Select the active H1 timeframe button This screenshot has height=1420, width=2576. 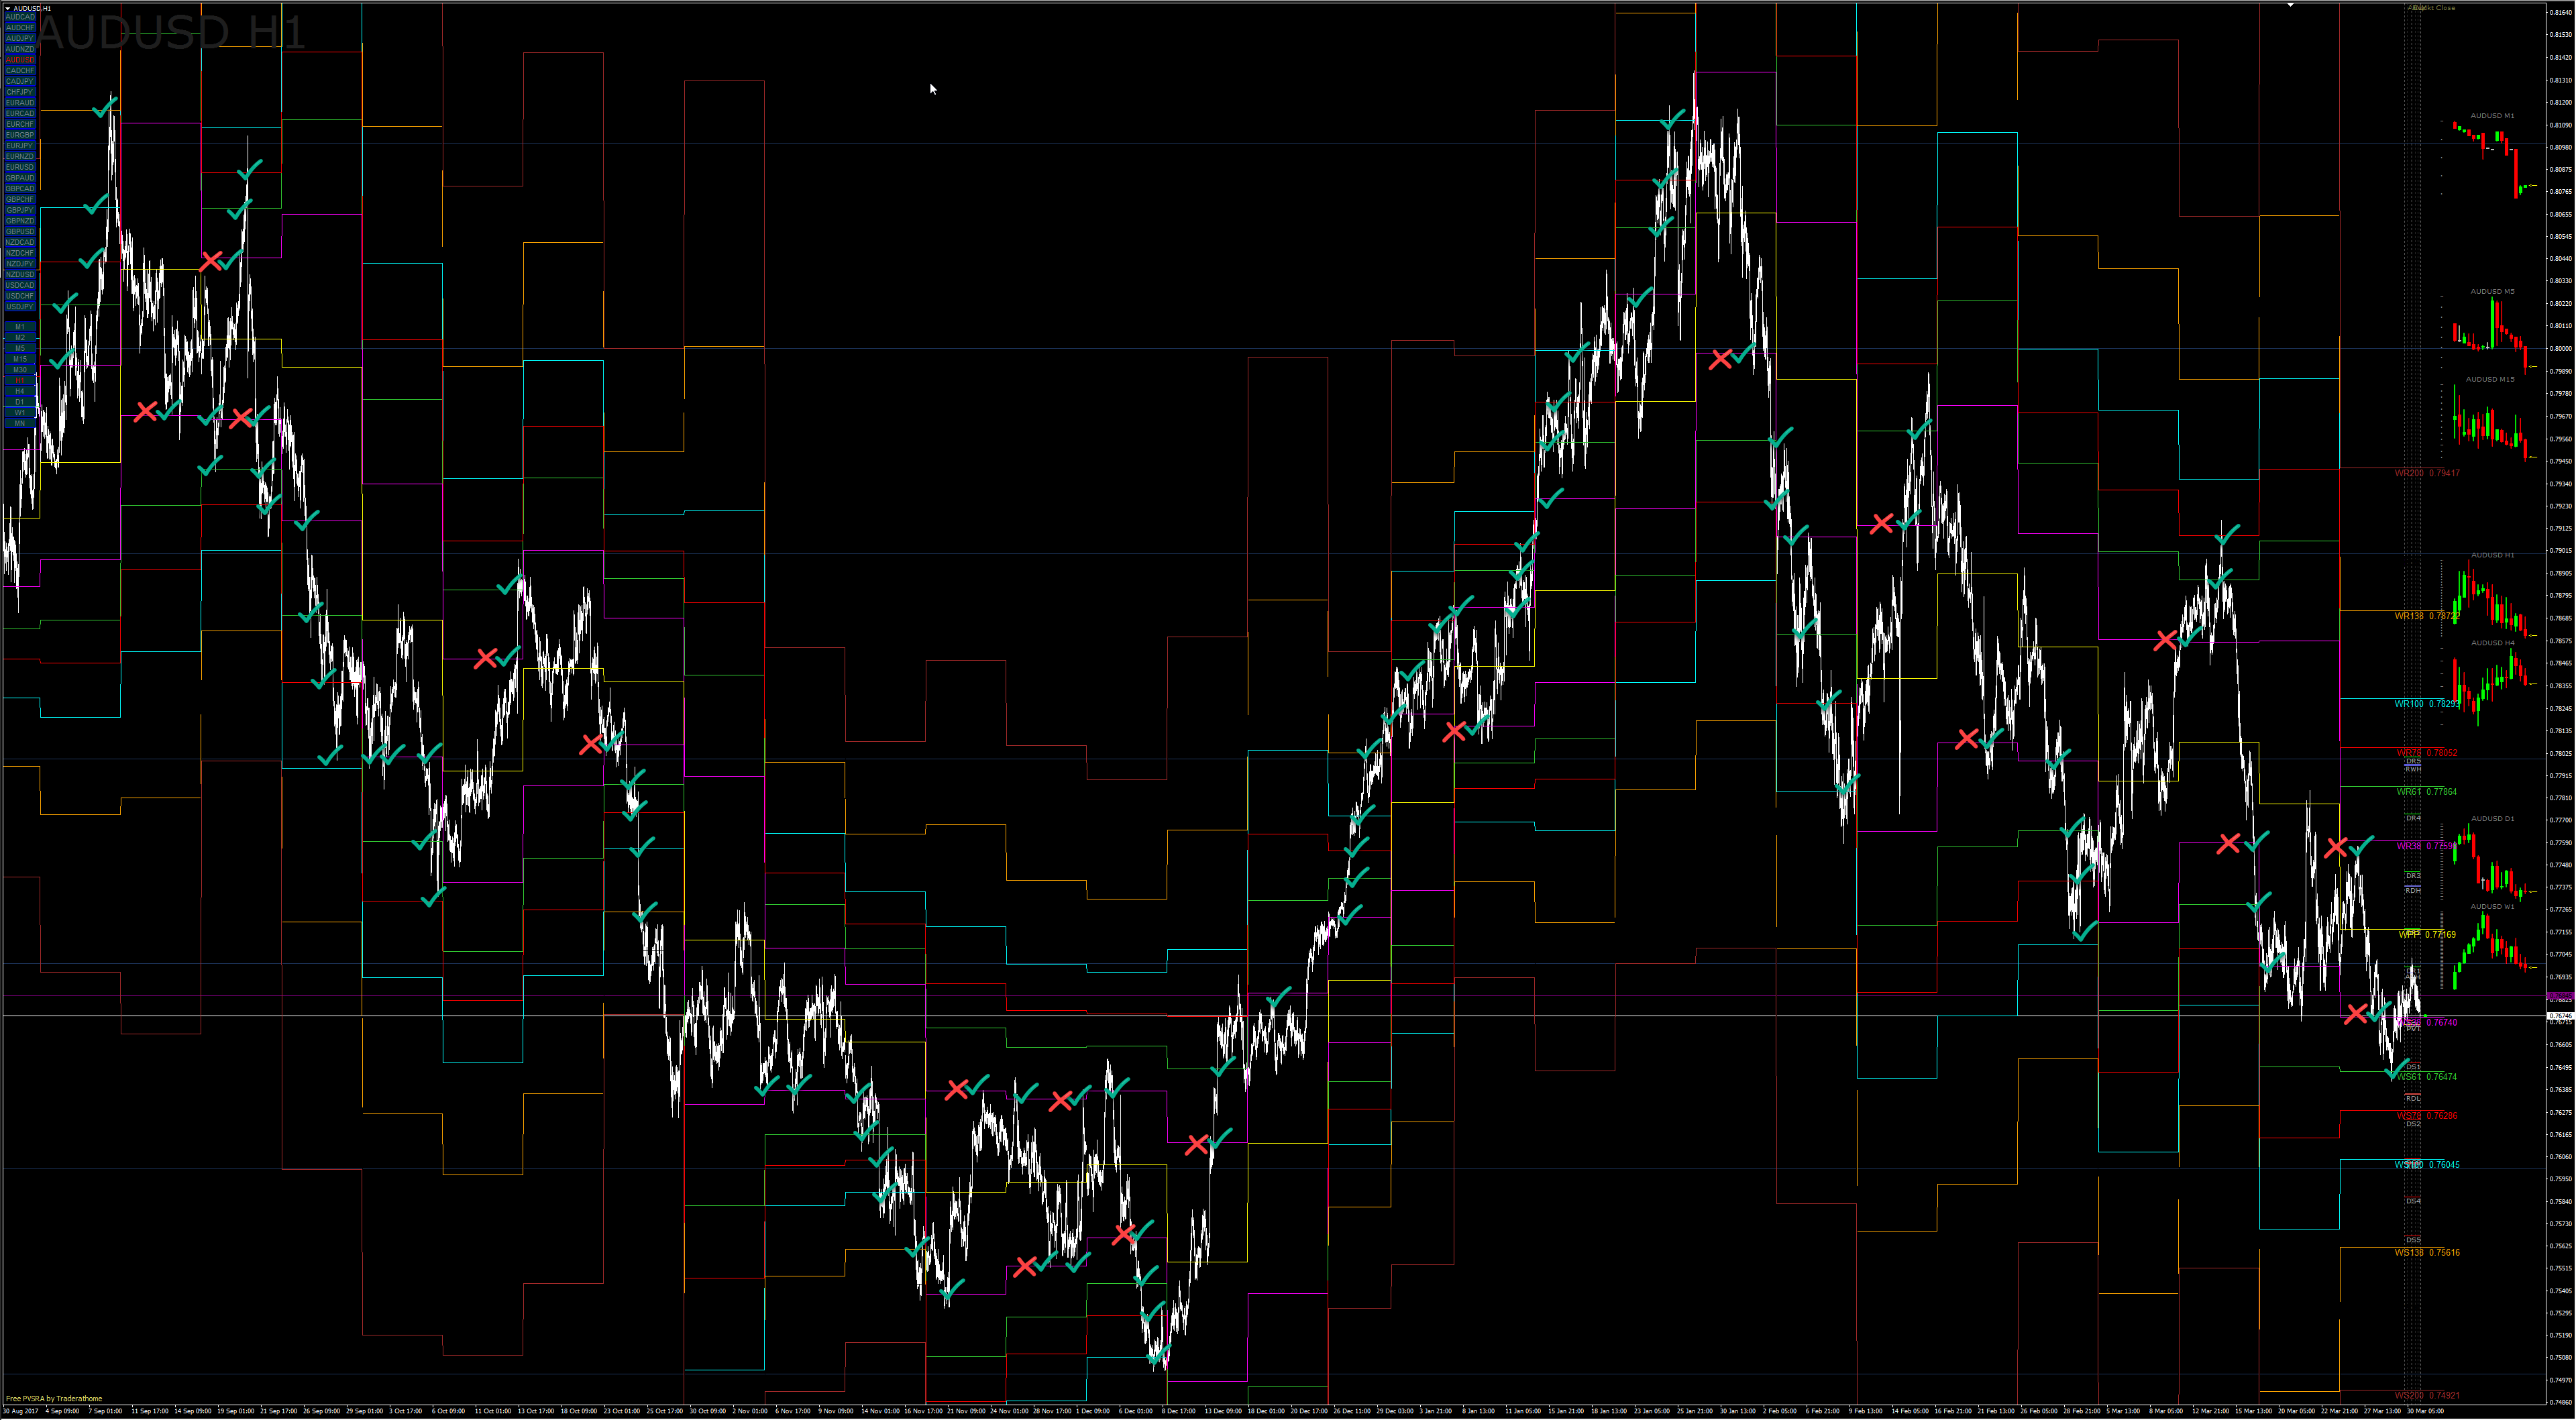tap(20, 381)
